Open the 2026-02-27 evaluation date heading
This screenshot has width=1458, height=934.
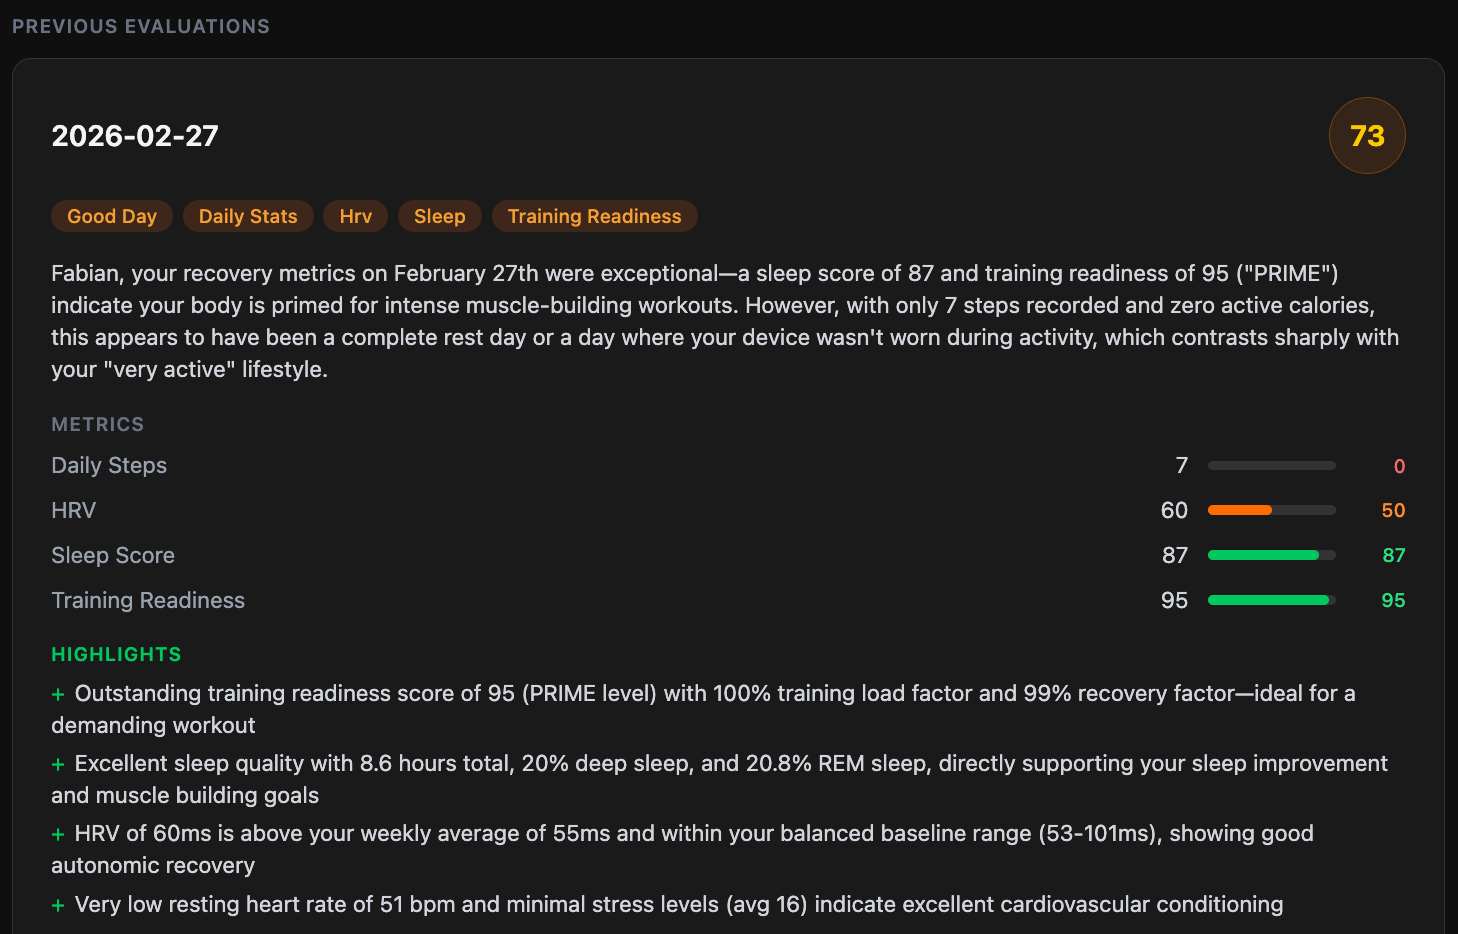[135, 136]
